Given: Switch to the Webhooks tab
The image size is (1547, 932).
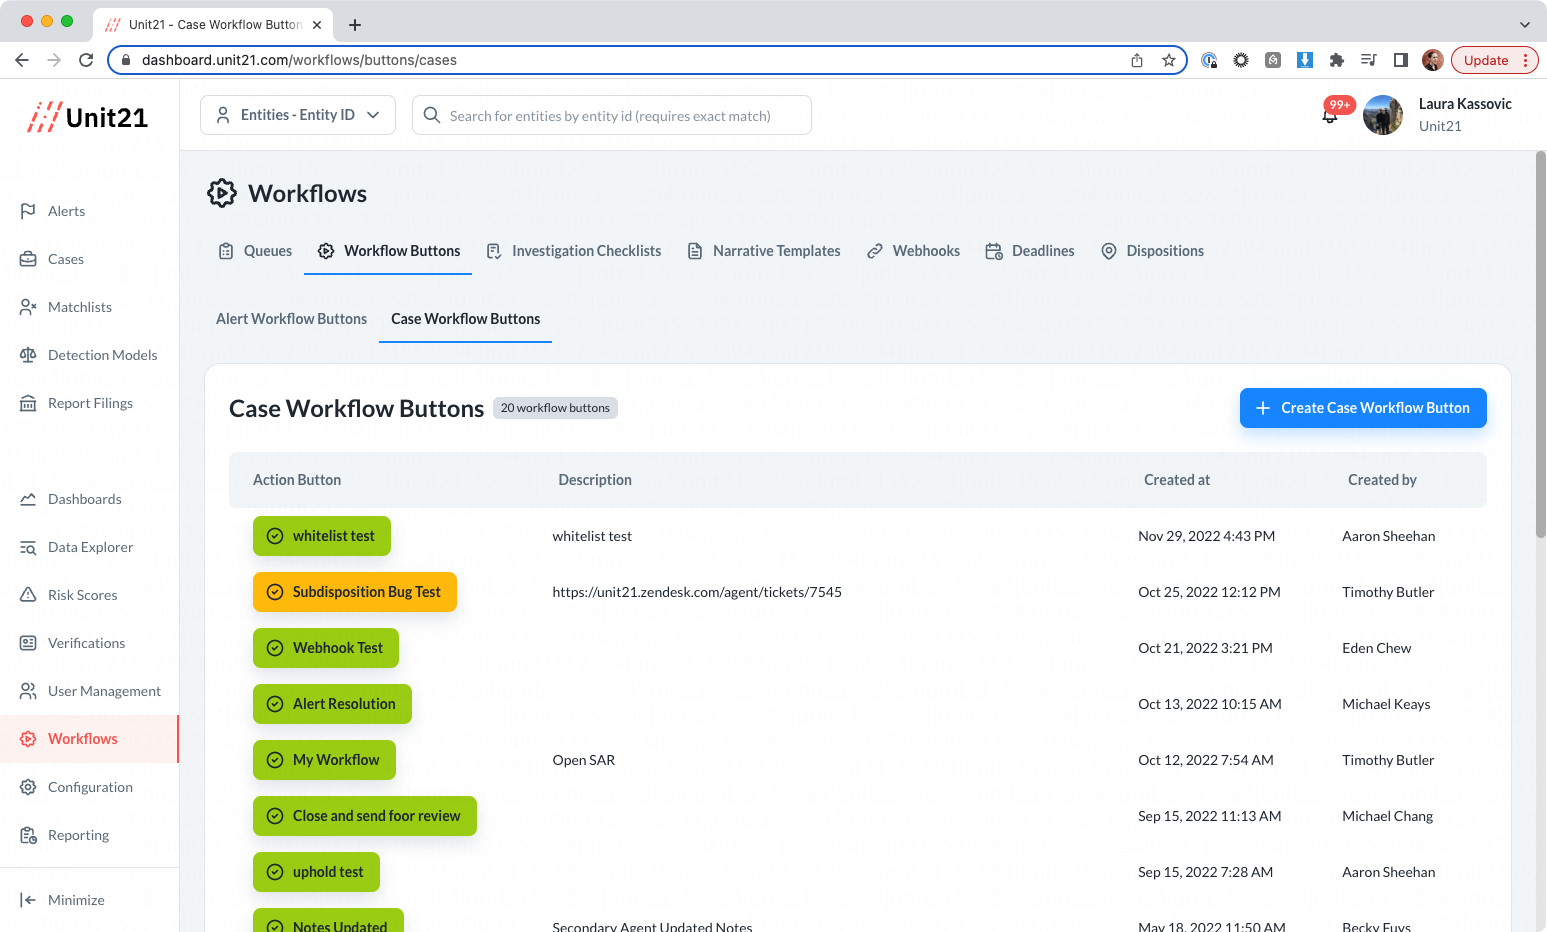Looking at the screenshot, I should 914,251.
